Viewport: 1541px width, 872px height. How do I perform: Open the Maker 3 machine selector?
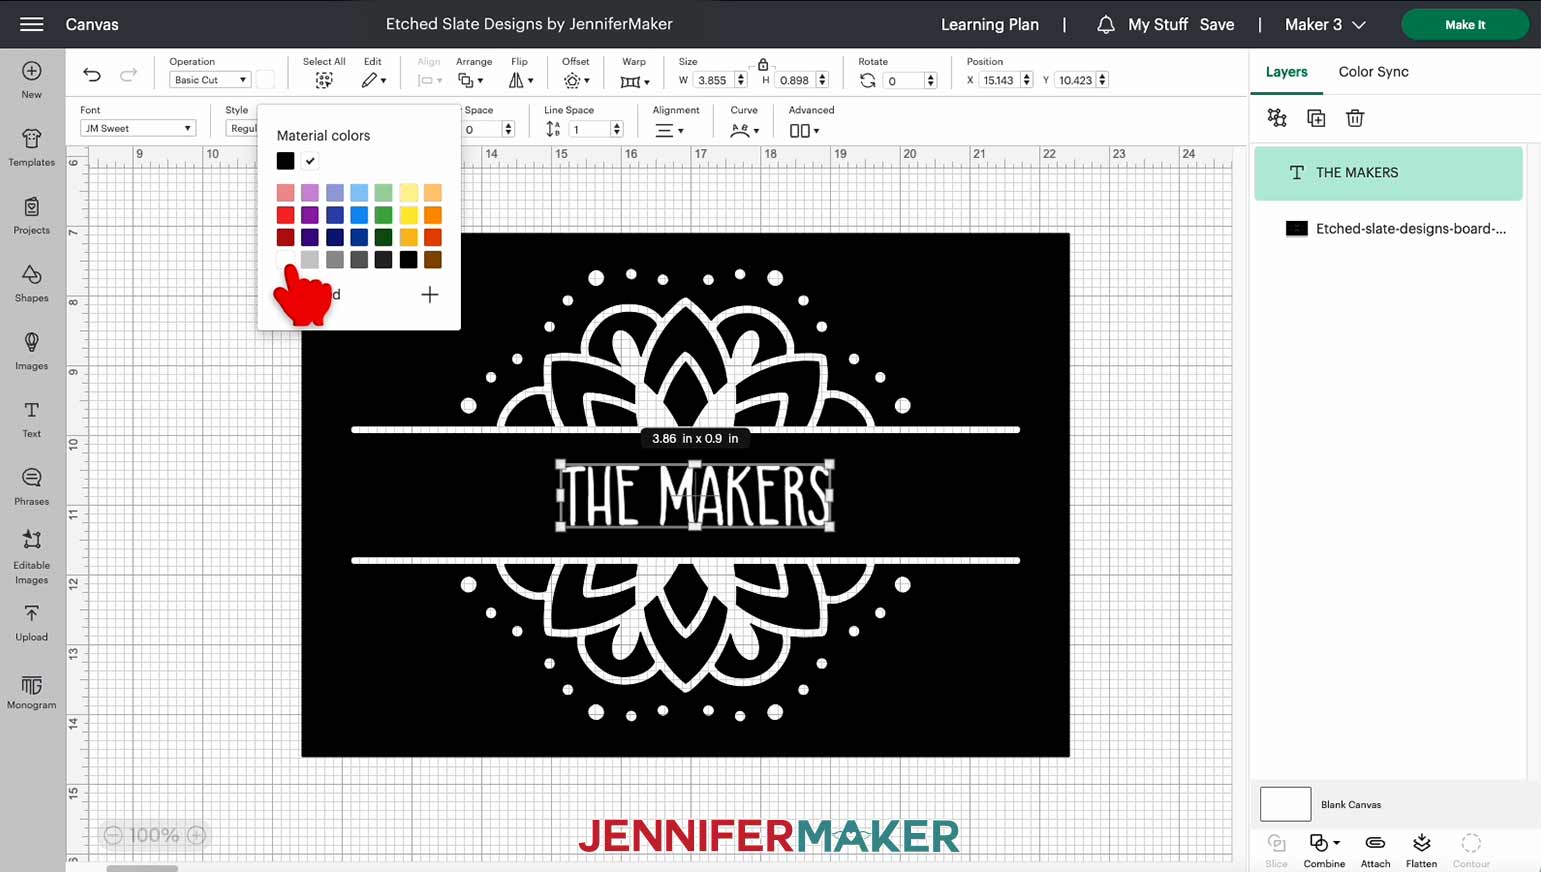pyautogui.click(x=1325, y=24)
